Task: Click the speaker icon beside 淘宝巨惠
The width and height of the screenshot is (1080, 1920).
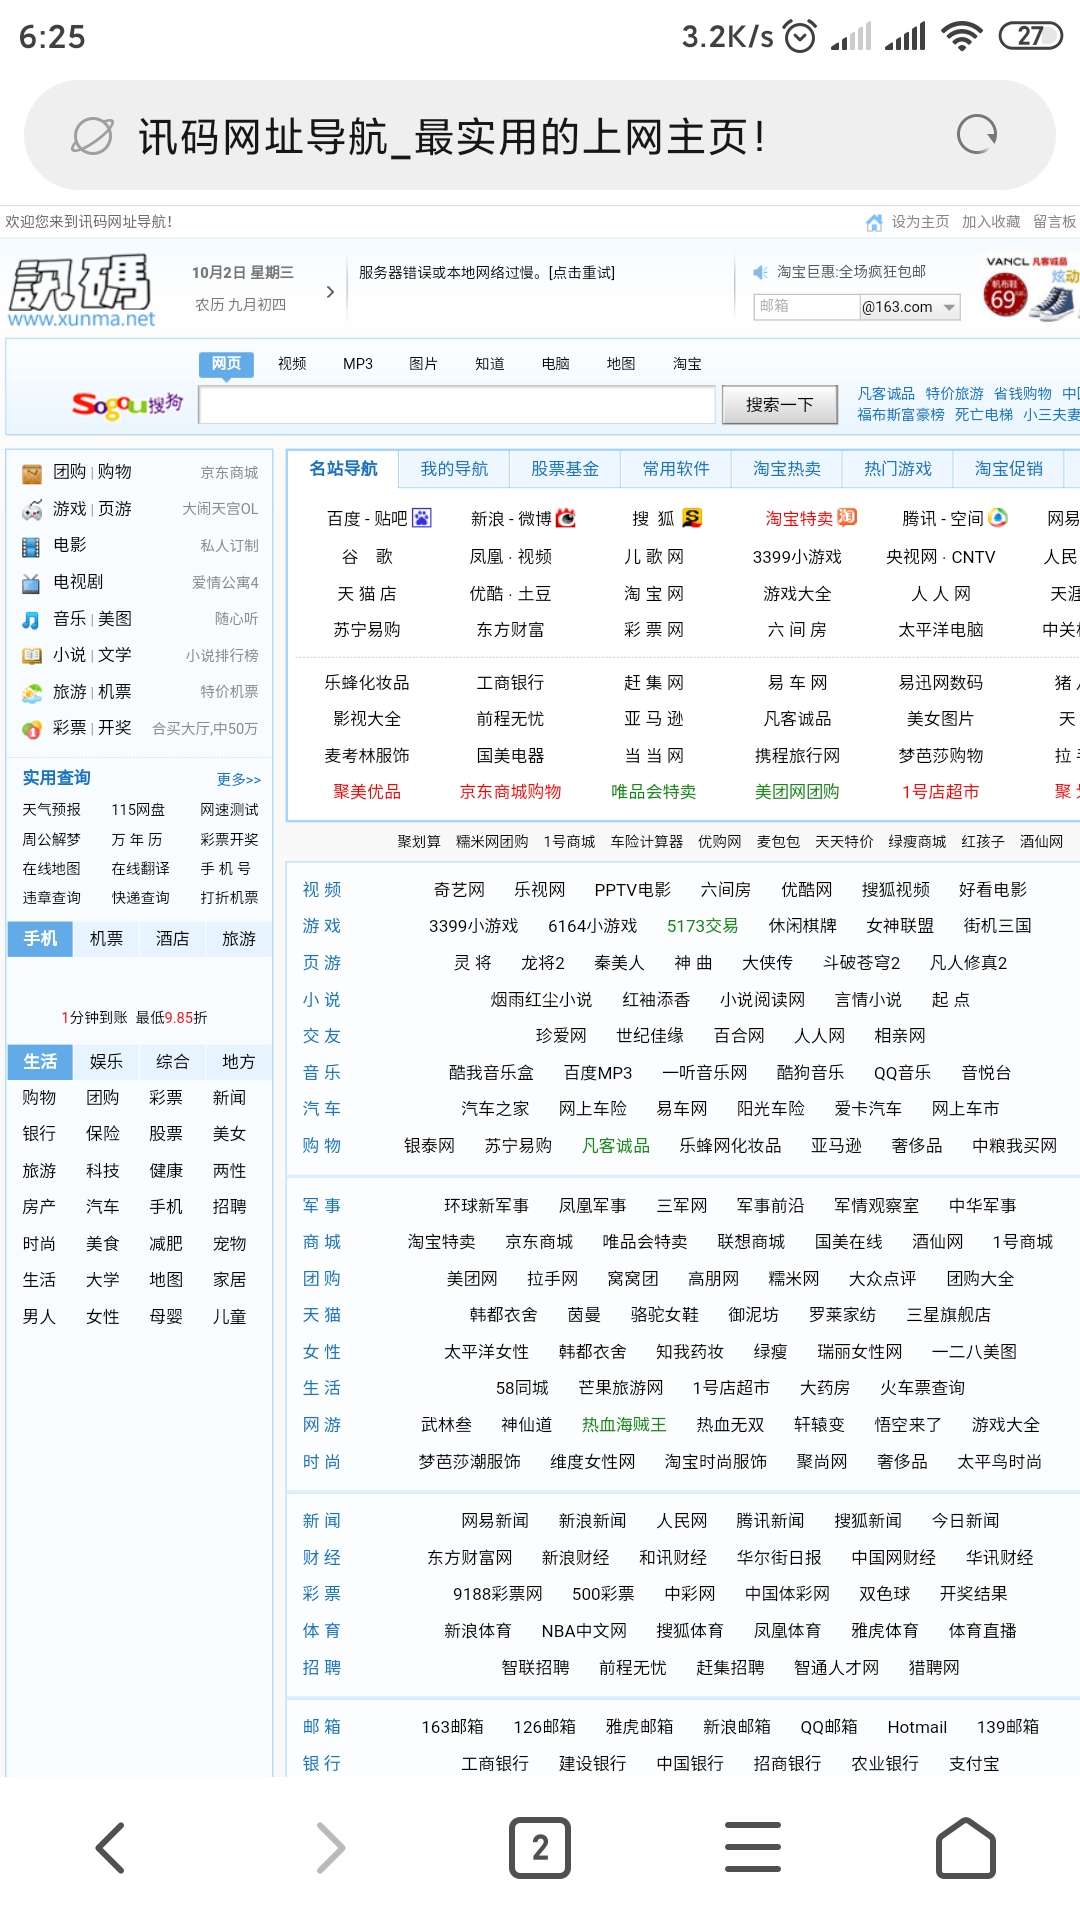Action: pyautogui.click(x=760, y=272)
